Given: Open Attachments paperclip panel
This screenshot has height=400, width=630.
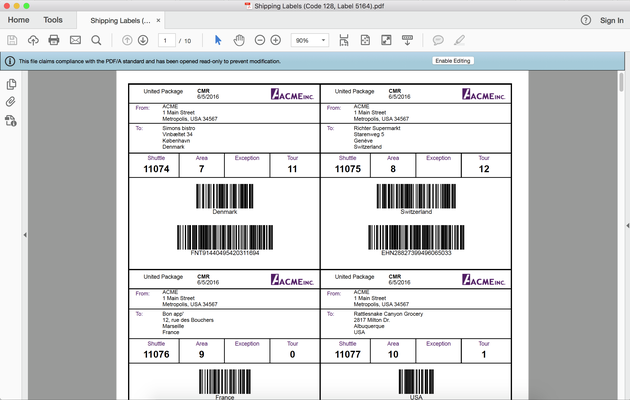Looking at the screenshot, I should click(x=11, y=102).
